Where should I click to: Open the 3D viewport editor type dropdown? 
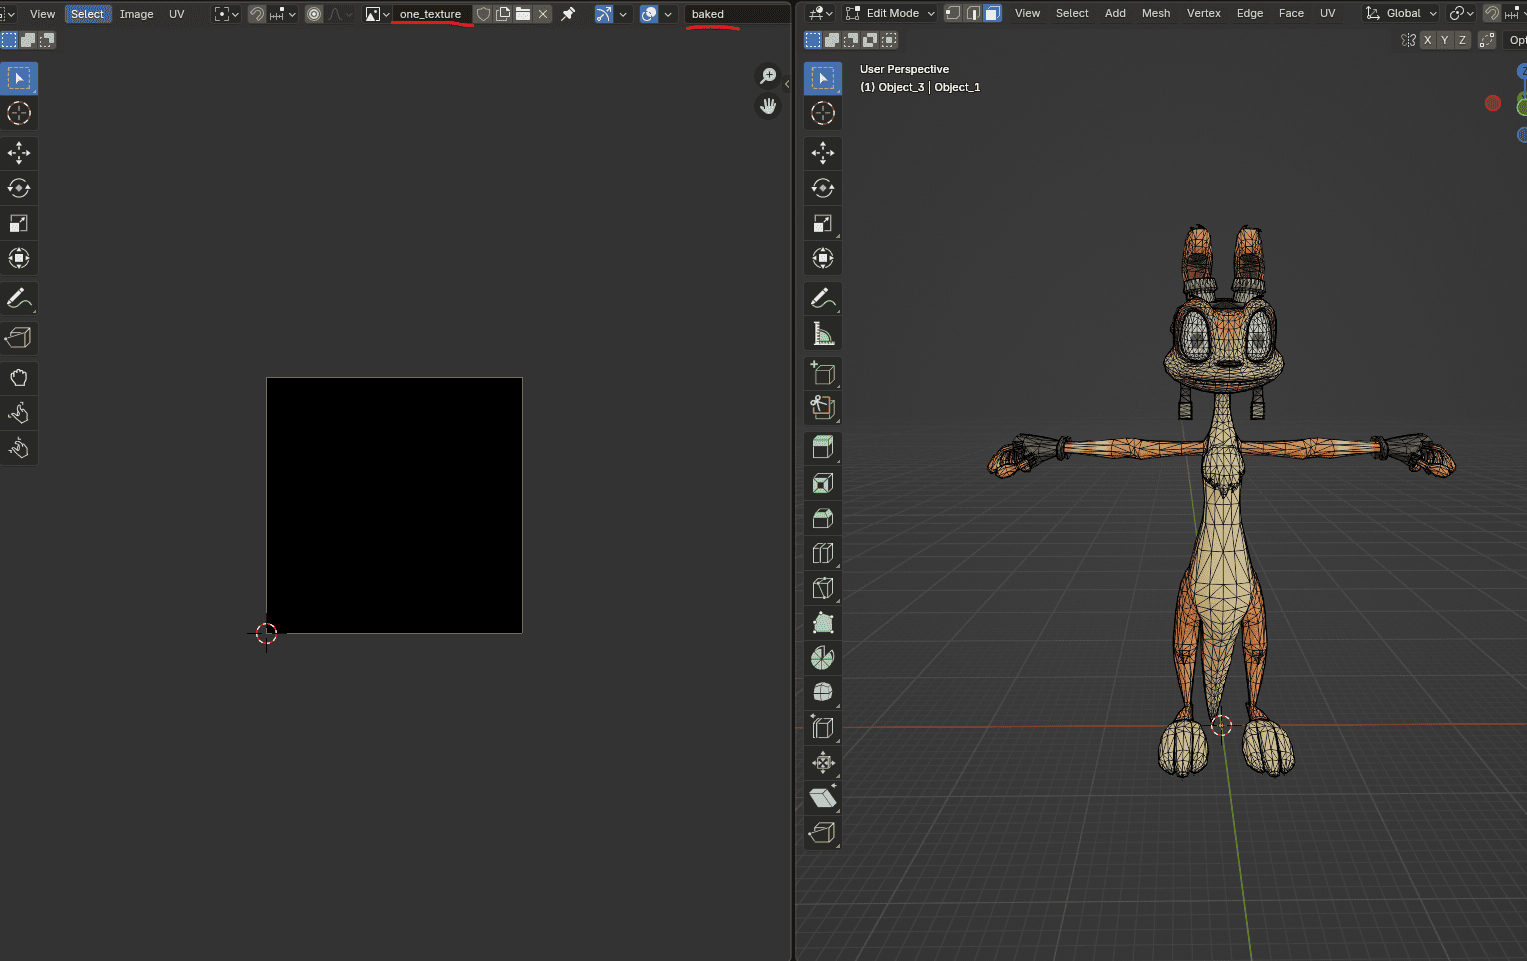[821, 13]
